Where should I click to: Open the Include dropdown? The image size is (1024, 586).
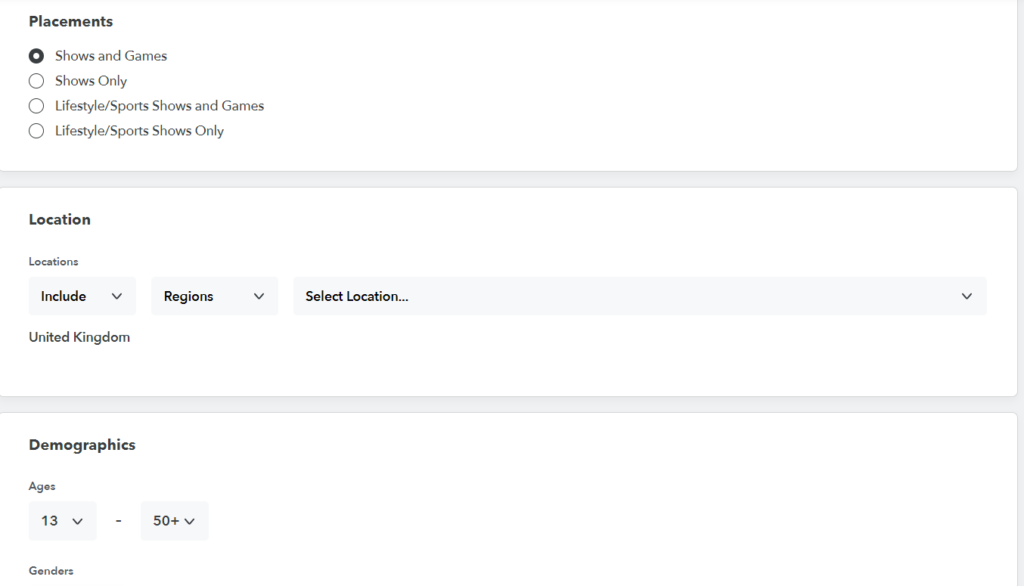81,296
